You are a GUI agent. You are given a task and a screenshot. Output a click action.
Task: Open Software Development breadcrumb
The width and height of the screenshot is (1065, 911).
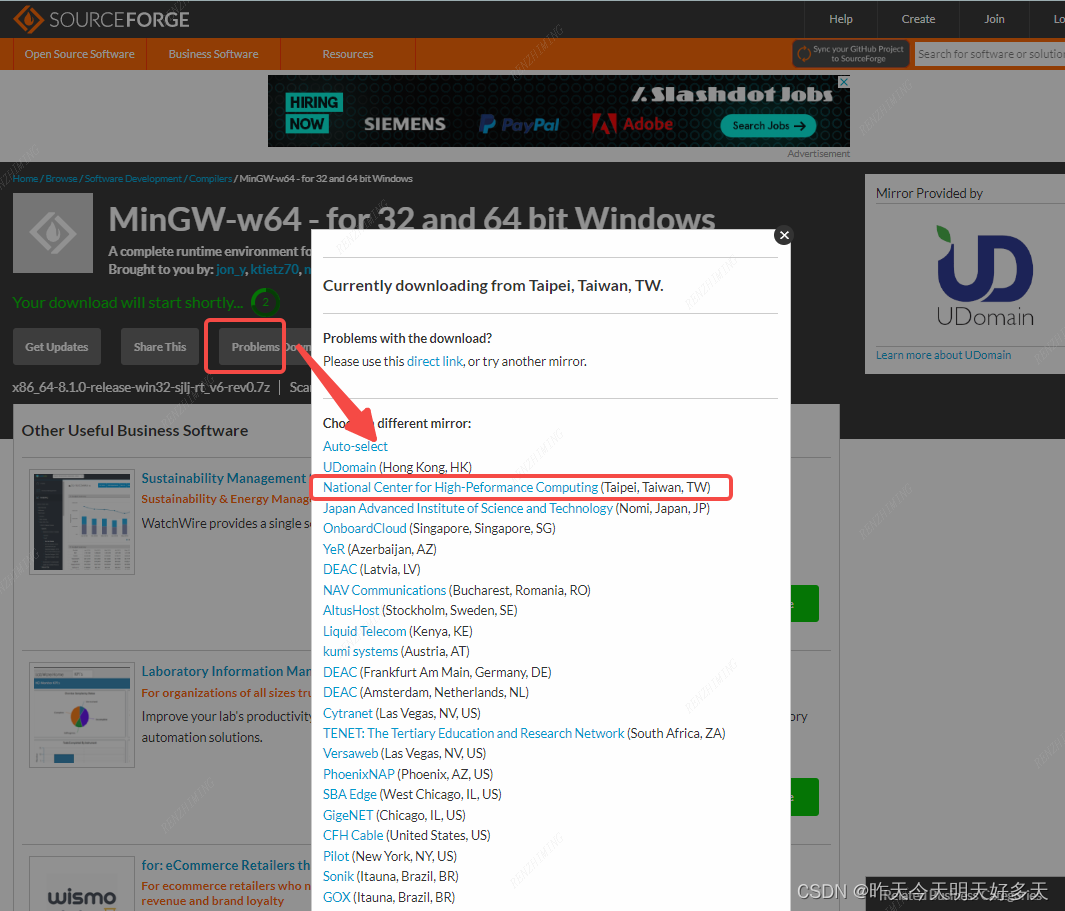pyautogui.click(x=133, y=179)
